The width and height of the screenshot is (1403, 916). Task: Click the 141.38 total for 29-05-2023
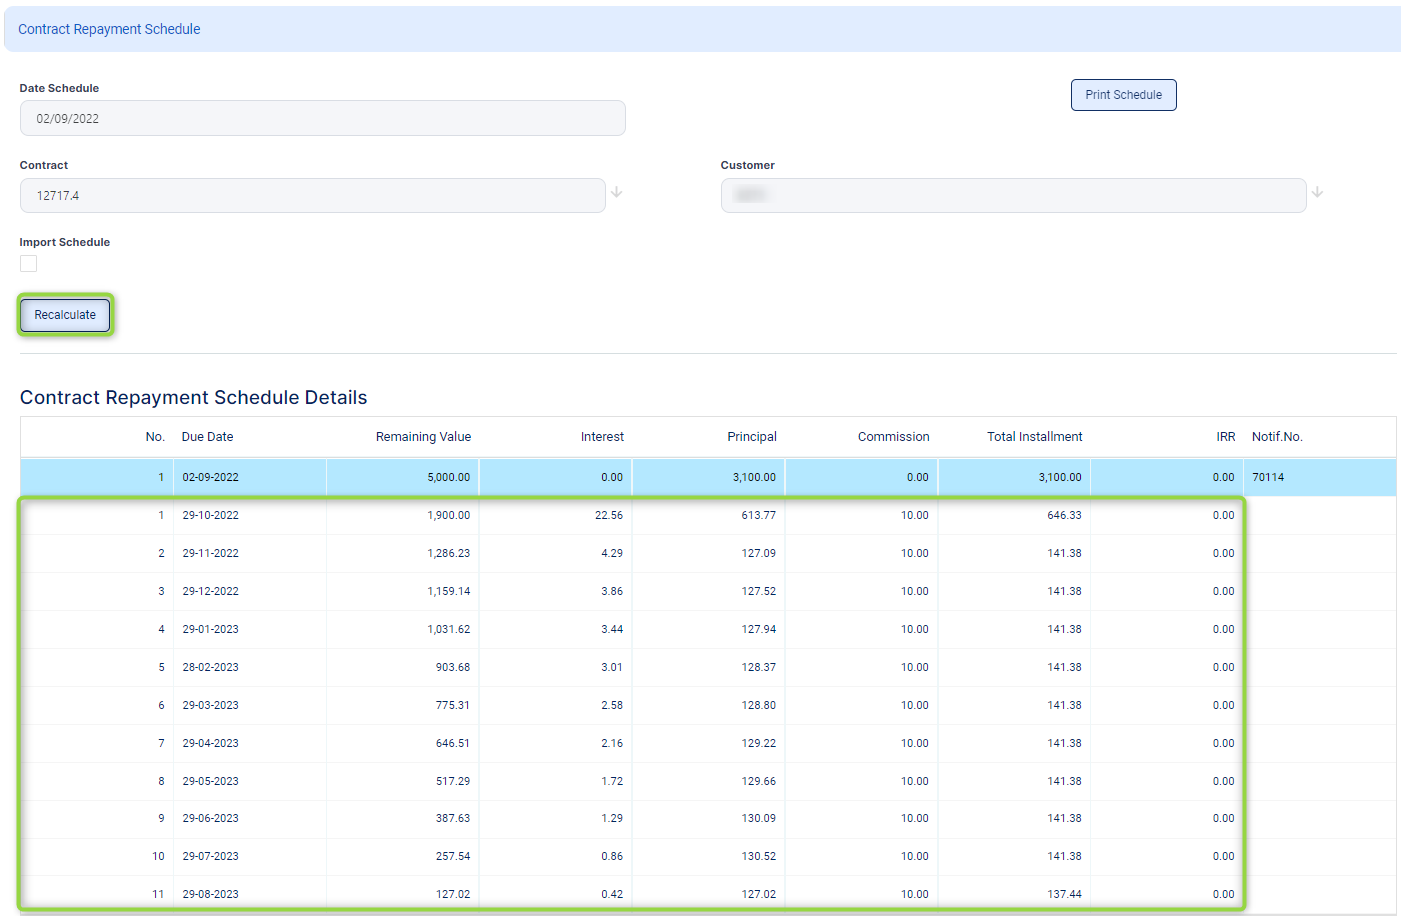pos(1064,781)
